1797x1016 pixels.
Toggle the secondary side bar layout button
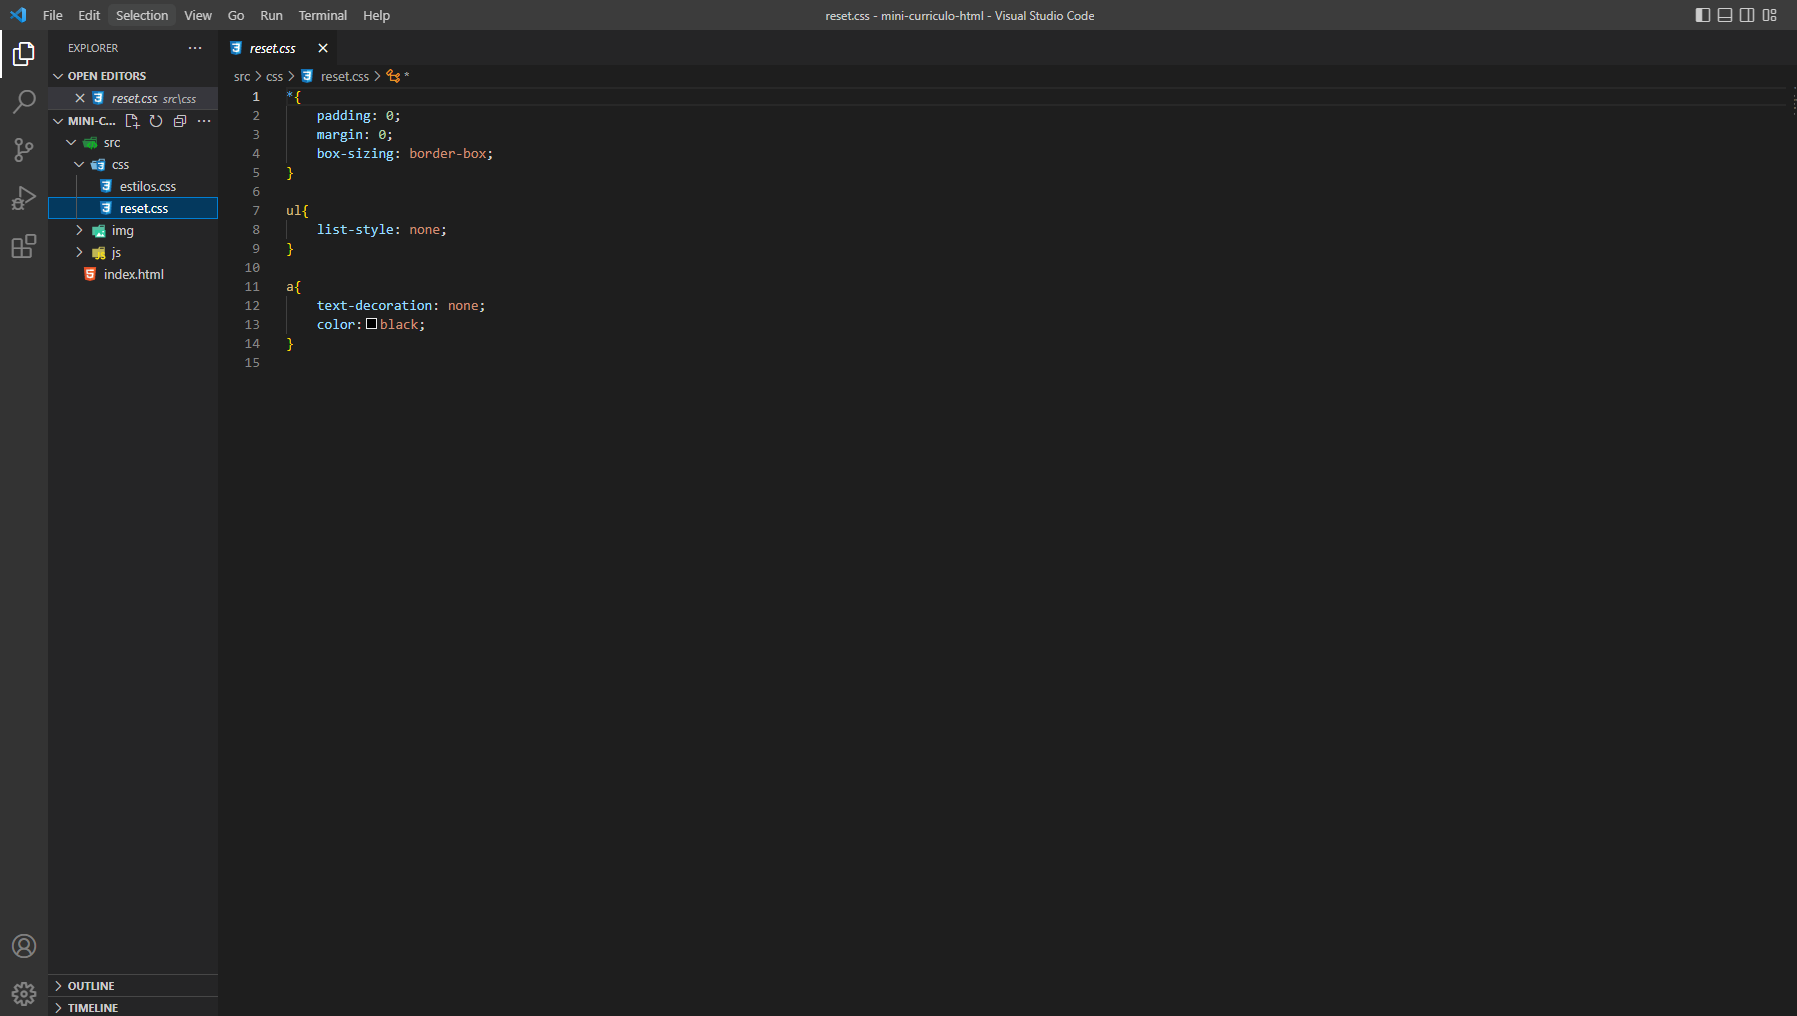click(1747, 15)
